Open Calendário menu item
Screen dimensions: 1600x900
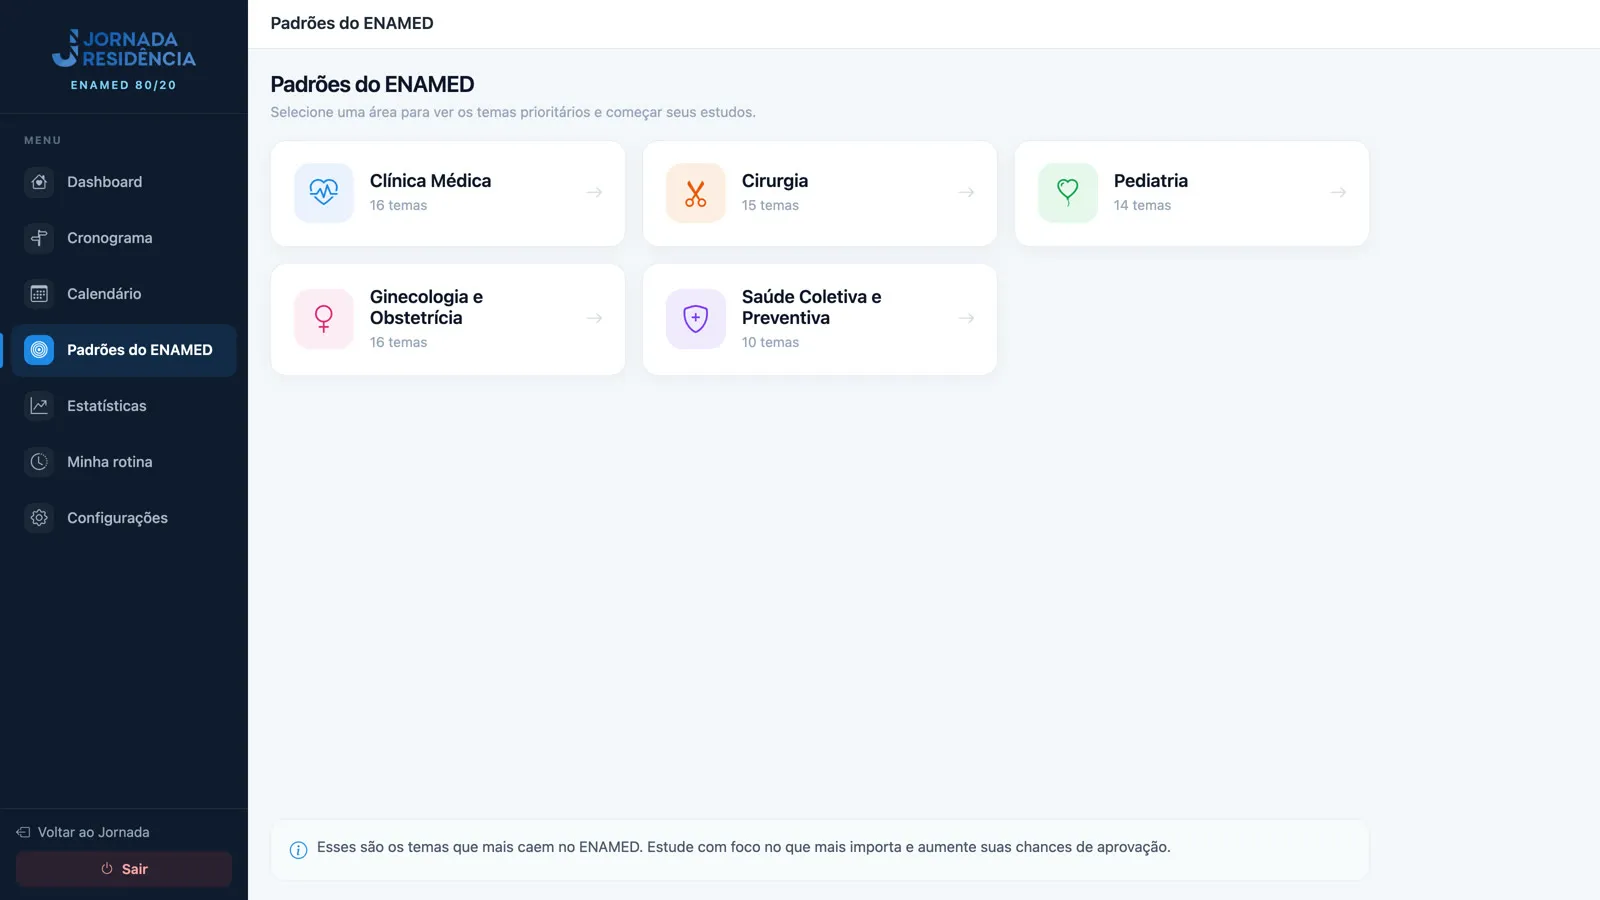124,294
